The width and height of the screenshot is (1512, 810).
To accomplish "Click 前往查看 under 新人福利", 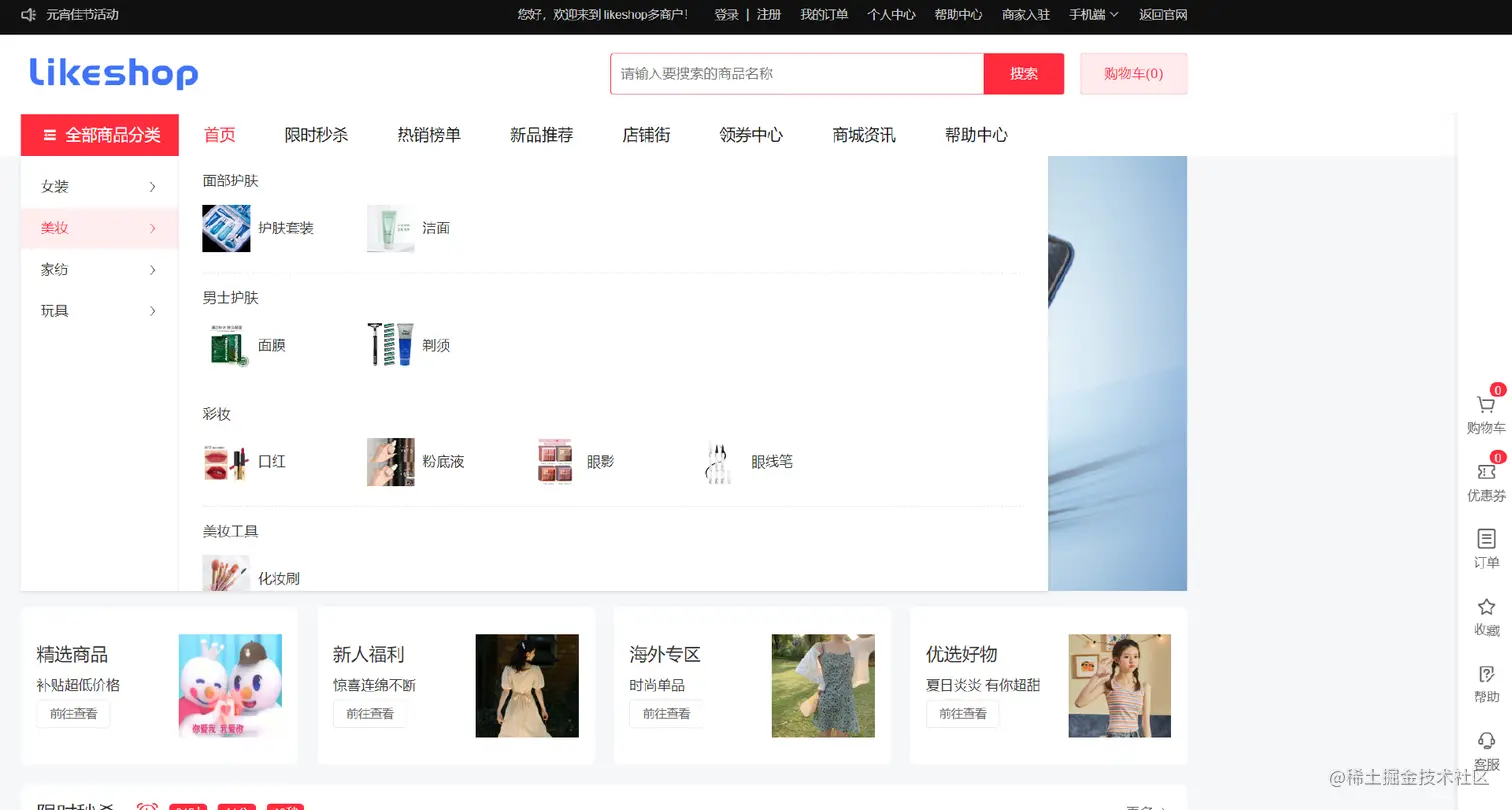I will pos(370,714).
